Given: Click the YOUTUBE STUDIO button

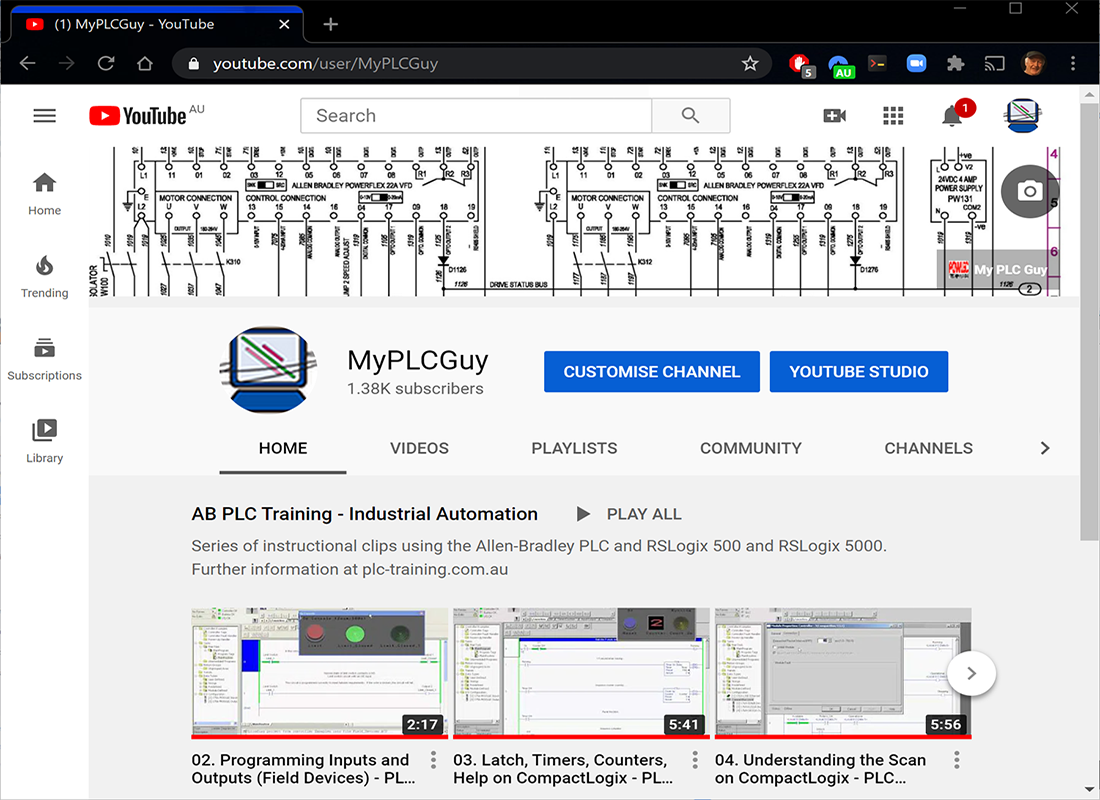Looking at the screenshot, I should 859,372.
